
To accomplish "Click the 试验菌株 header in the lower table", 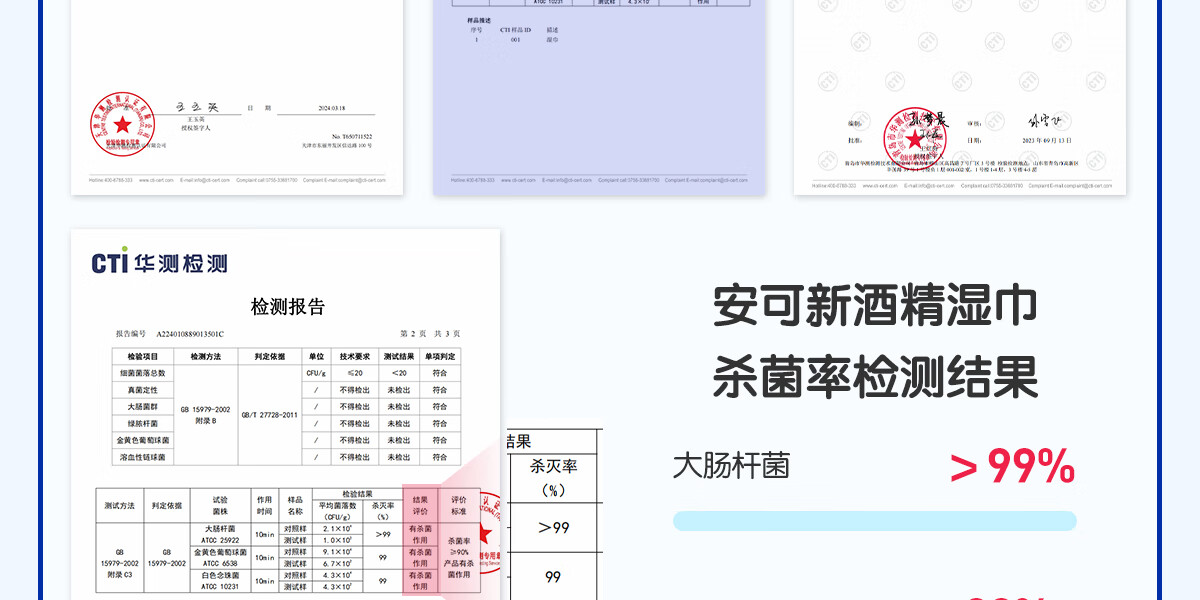I will [x=220, y=505].
